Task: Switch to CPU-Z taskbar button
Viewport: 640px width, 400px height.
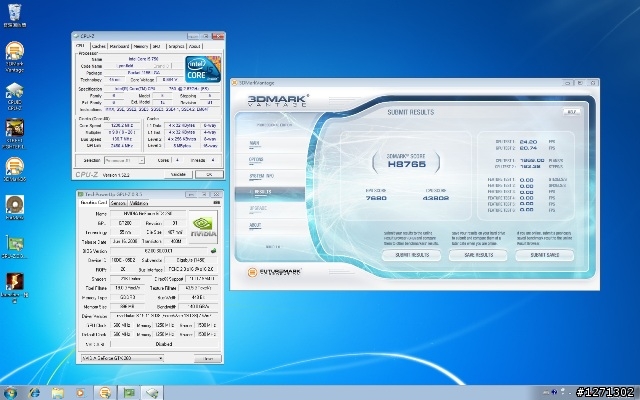Action: pyautogui.click(x=152, y=393)
